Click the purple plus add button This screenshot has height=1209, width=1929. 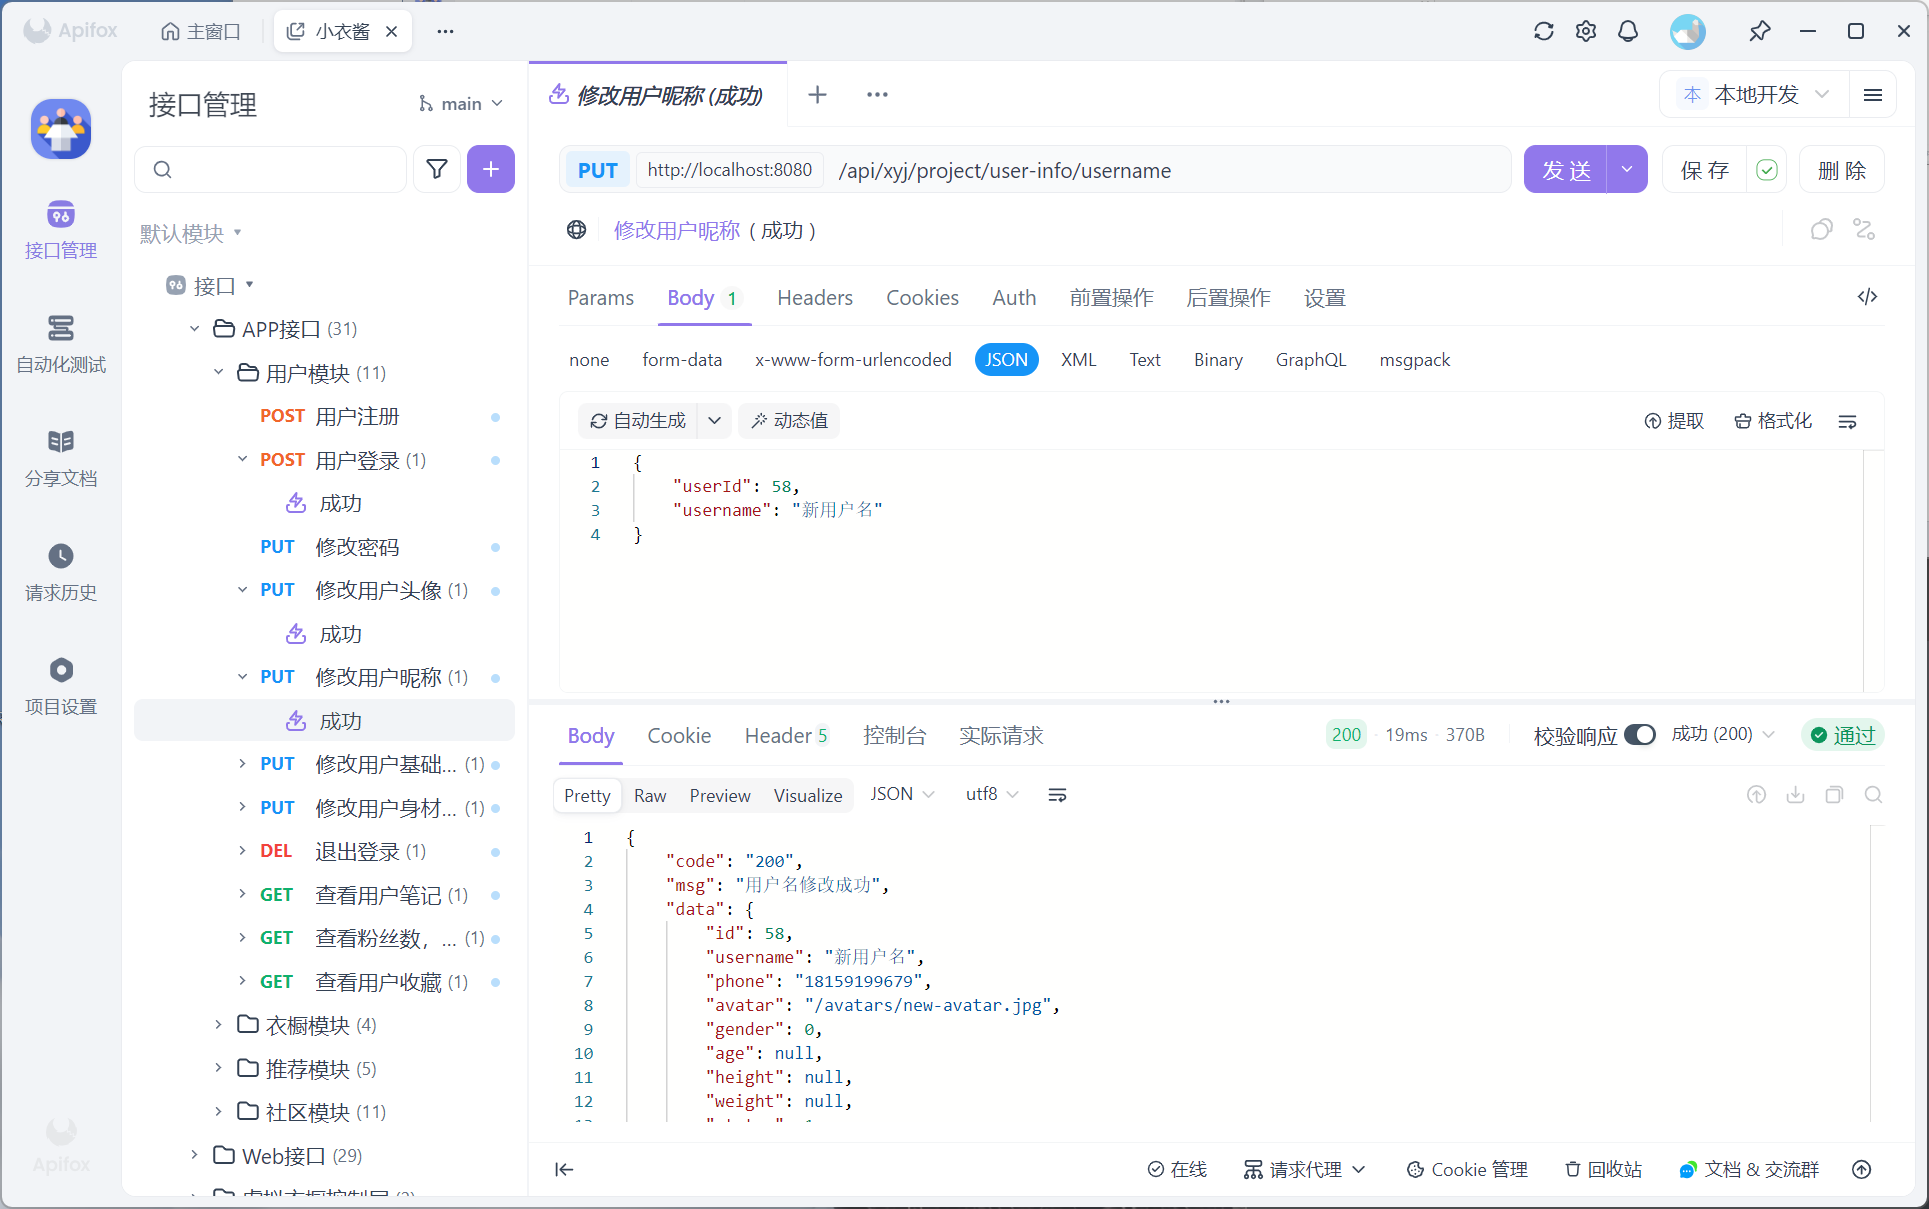pyautogui.click(x=490, y=169)
